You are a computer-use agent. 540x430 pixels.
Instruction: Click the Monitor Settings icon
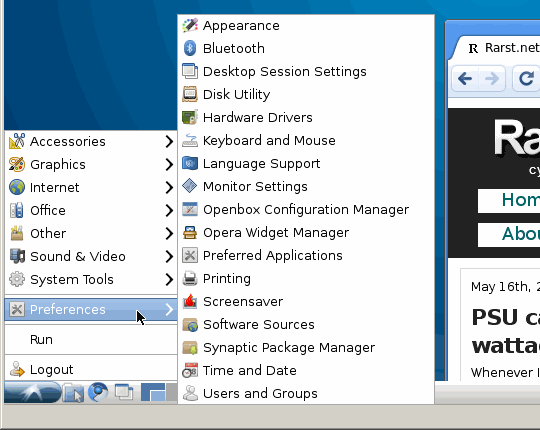190,186
